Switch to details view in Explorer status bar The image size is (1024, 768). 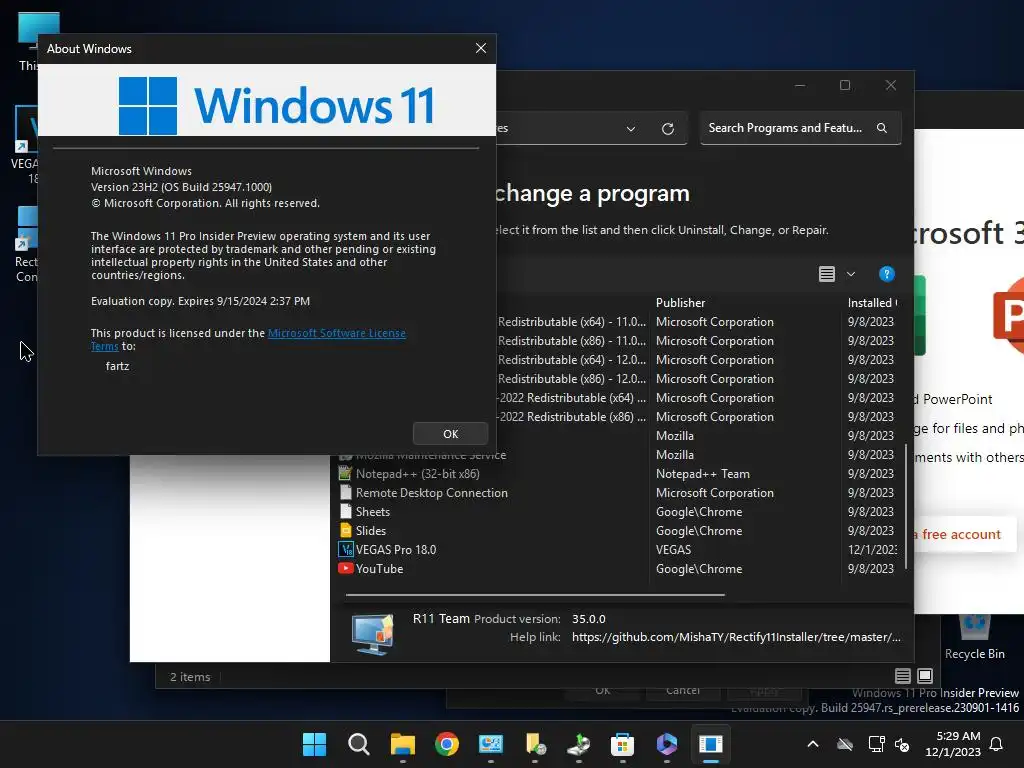click(903, 676)
